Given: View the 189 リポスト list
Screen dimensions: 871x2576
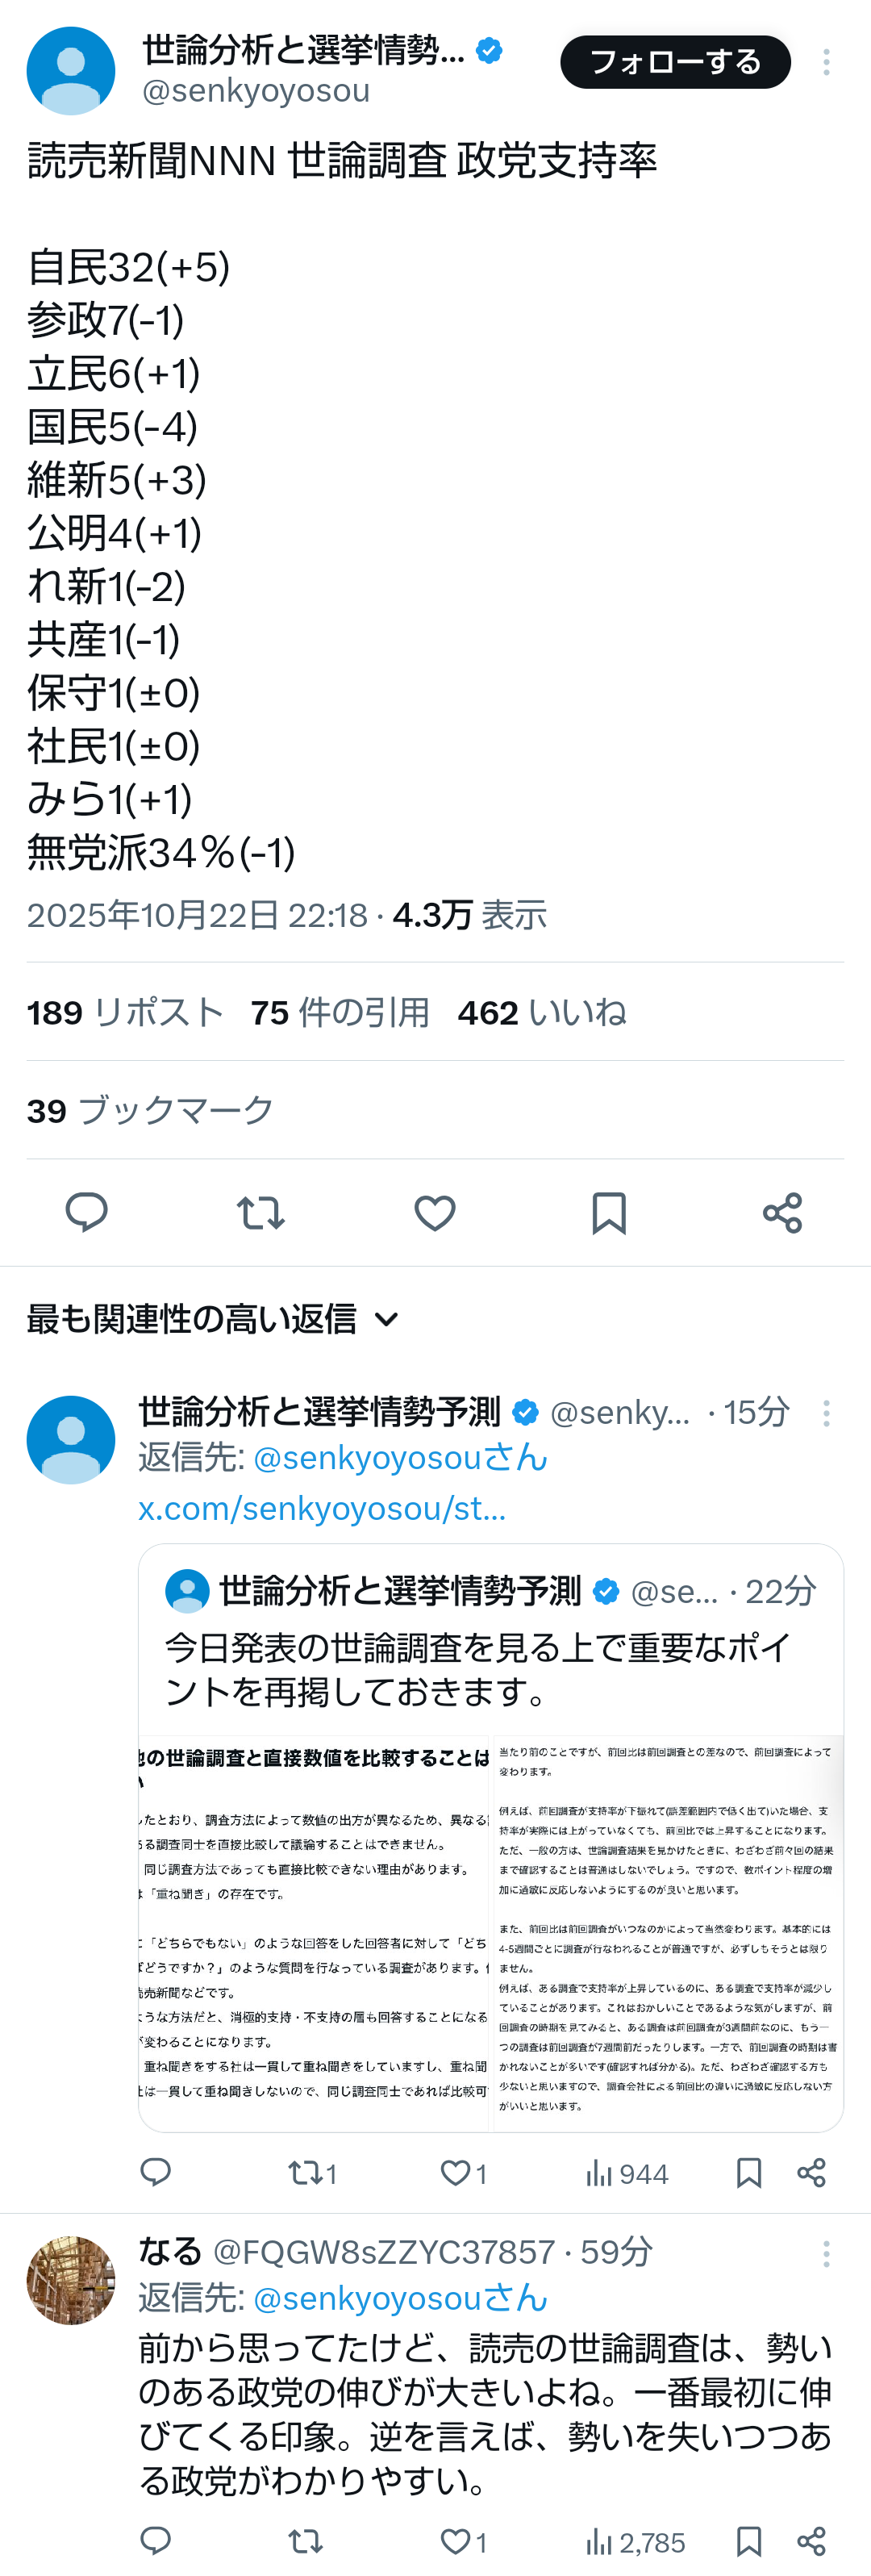Looking at the screenshot, I should pyautogui.click(x=125, y=1012).
